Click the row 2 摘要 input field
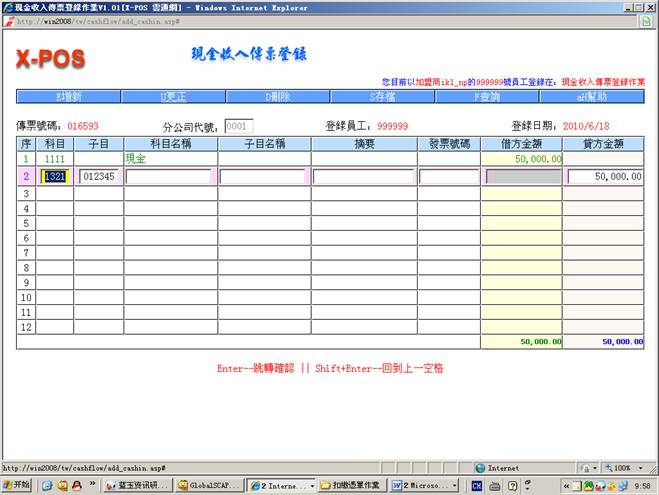Viewport: 659px width, 495px height. click(x=363, y=176)
